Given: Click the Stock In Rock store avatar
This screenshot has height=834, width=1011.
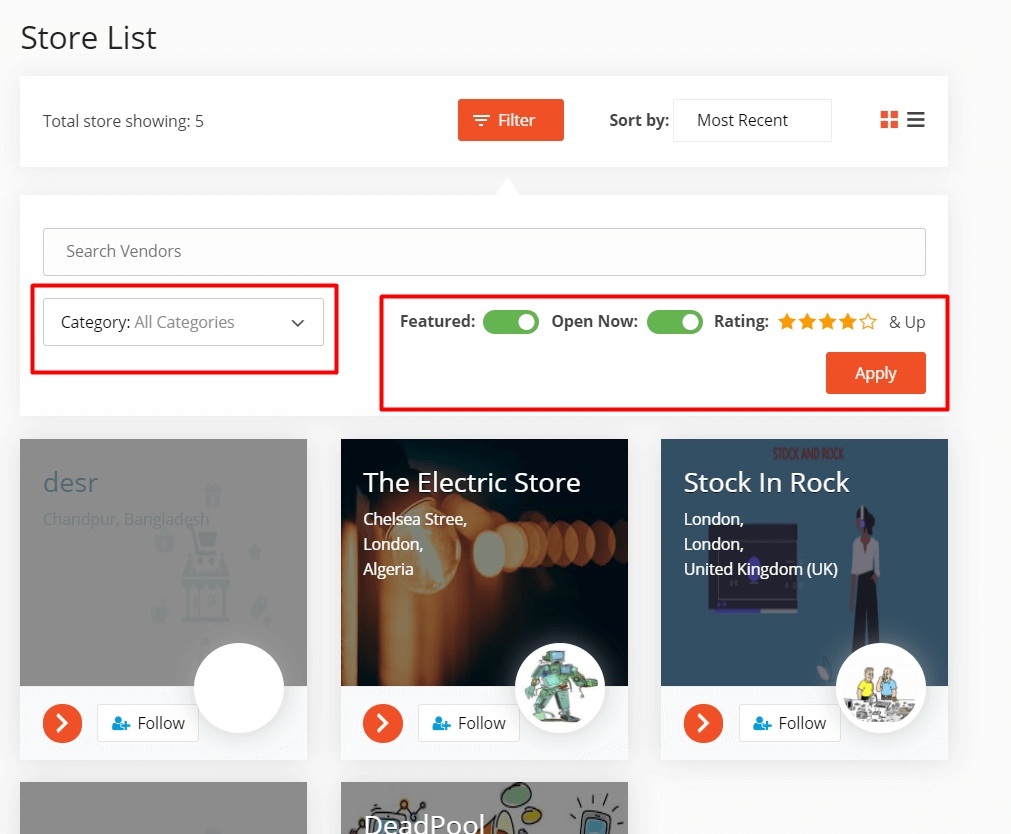Looking at the screenshot, I should pyautogui.click(x=881, y=688).
